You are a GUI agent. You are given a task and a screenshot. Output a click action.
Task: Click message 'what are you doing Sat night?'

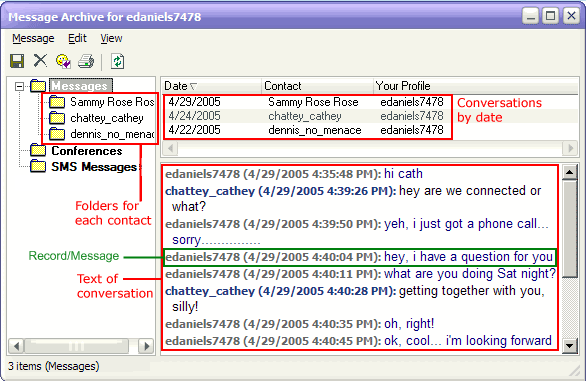point(470,274)
